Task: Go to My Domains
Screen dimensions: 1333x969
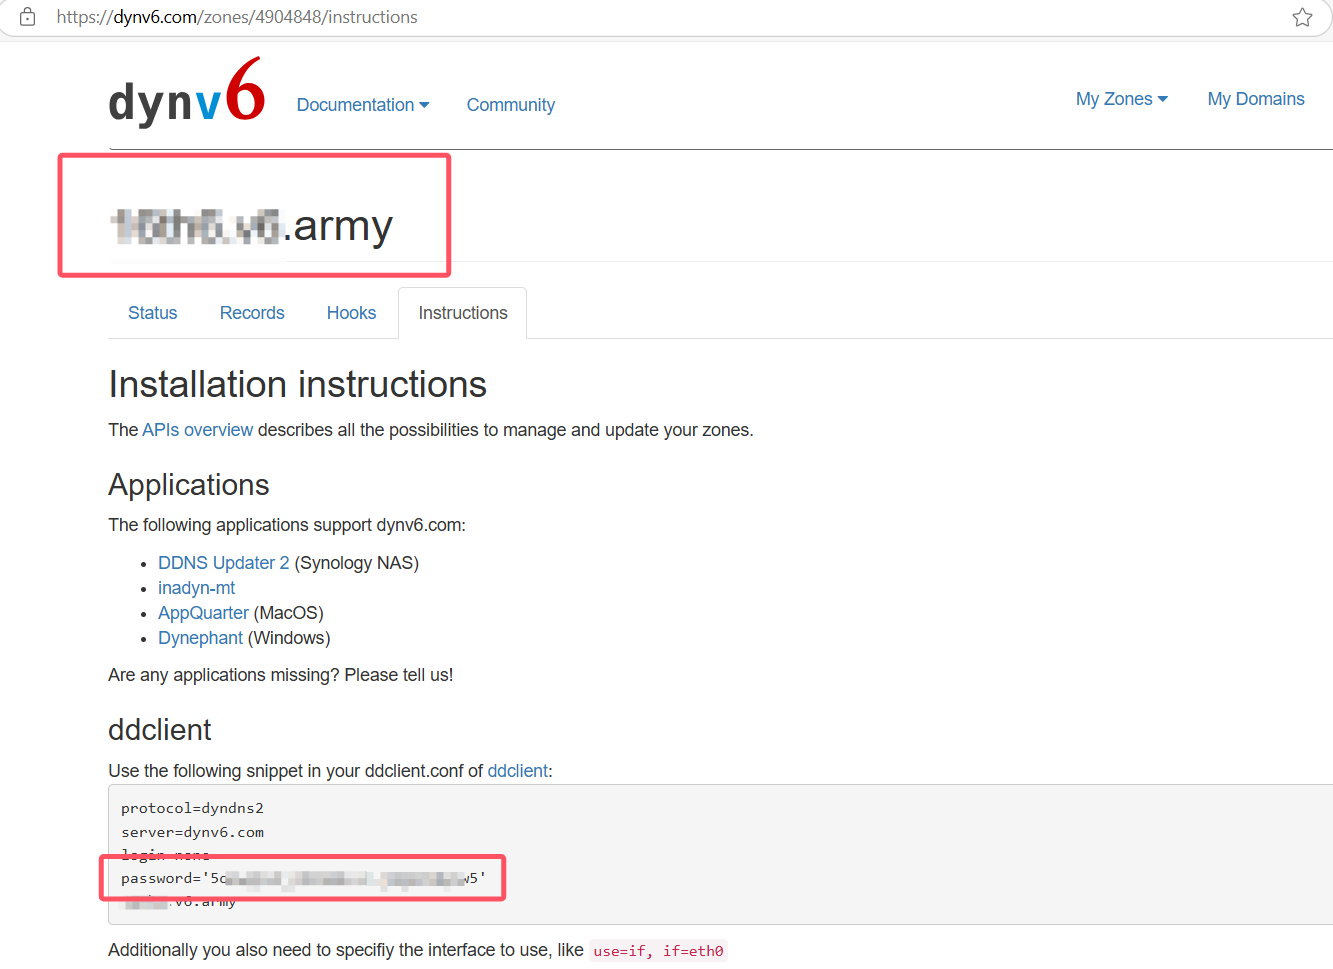Action: point(1255,99)
